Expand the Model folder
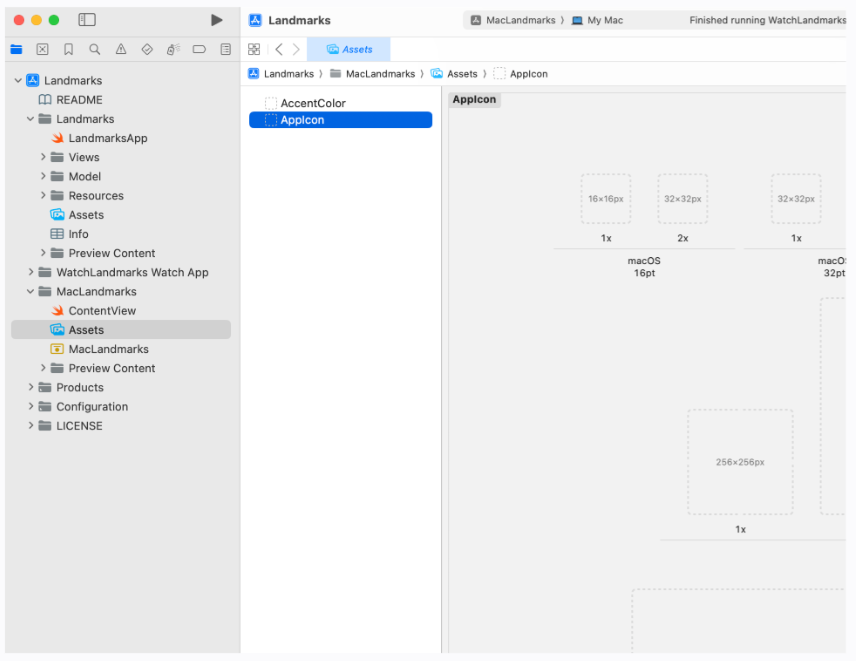856x661 pixels. click(x=43, y=176)
